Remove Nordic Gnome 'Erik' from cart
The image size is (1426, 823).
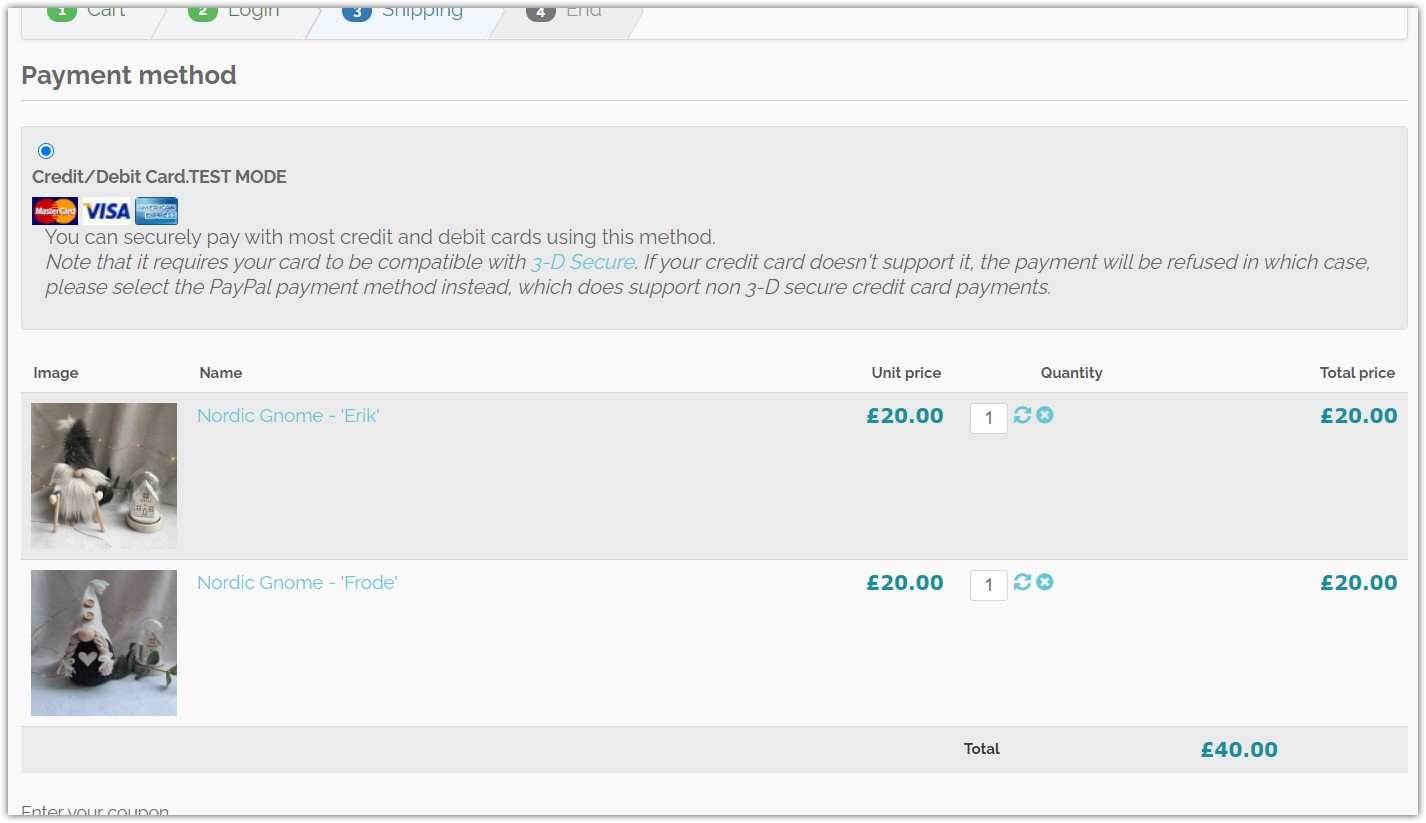pos(1045,415)
